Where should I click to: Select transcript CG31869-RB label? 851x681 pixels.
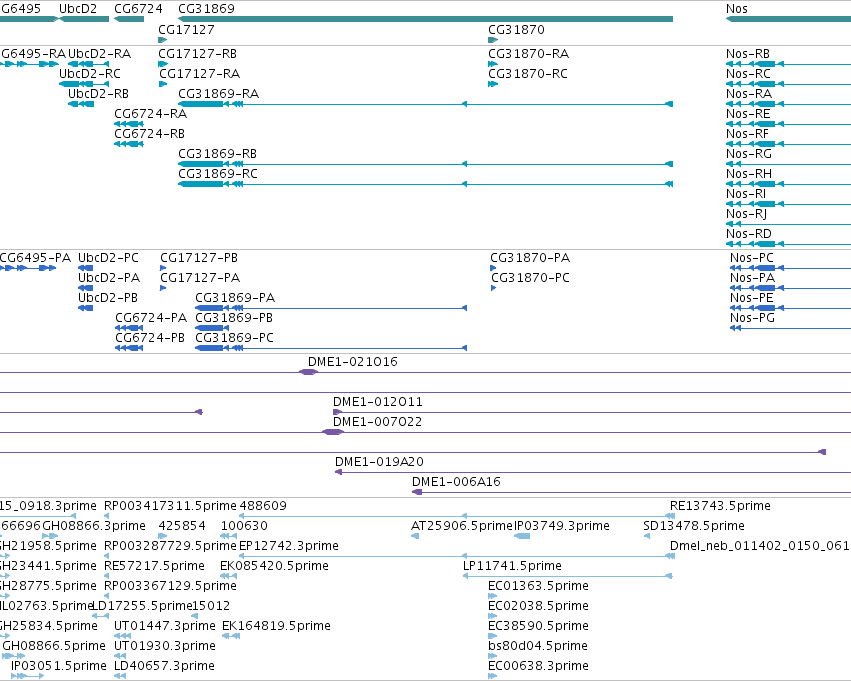(x=217, y=154)
